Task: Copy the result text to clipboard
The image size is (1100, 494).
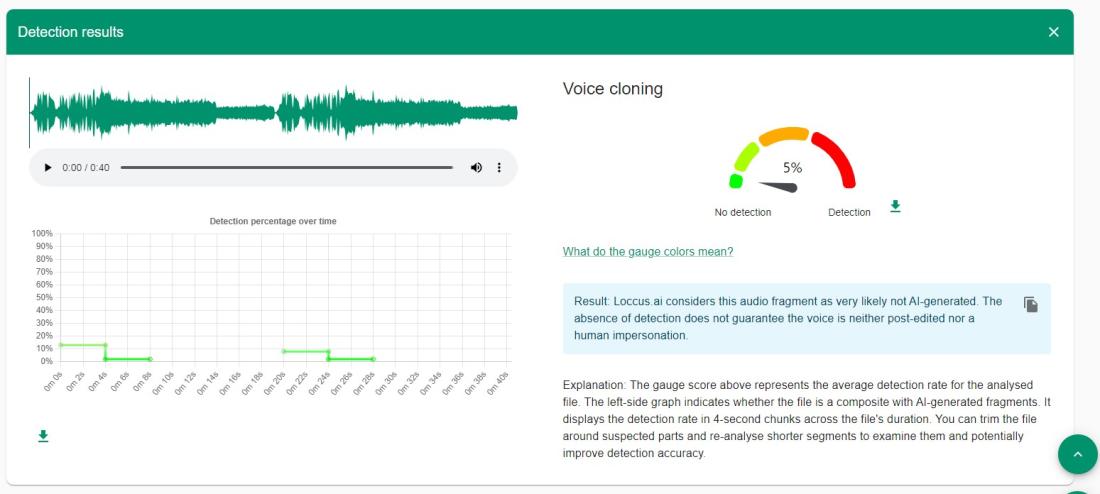Action: point(1031,303)
